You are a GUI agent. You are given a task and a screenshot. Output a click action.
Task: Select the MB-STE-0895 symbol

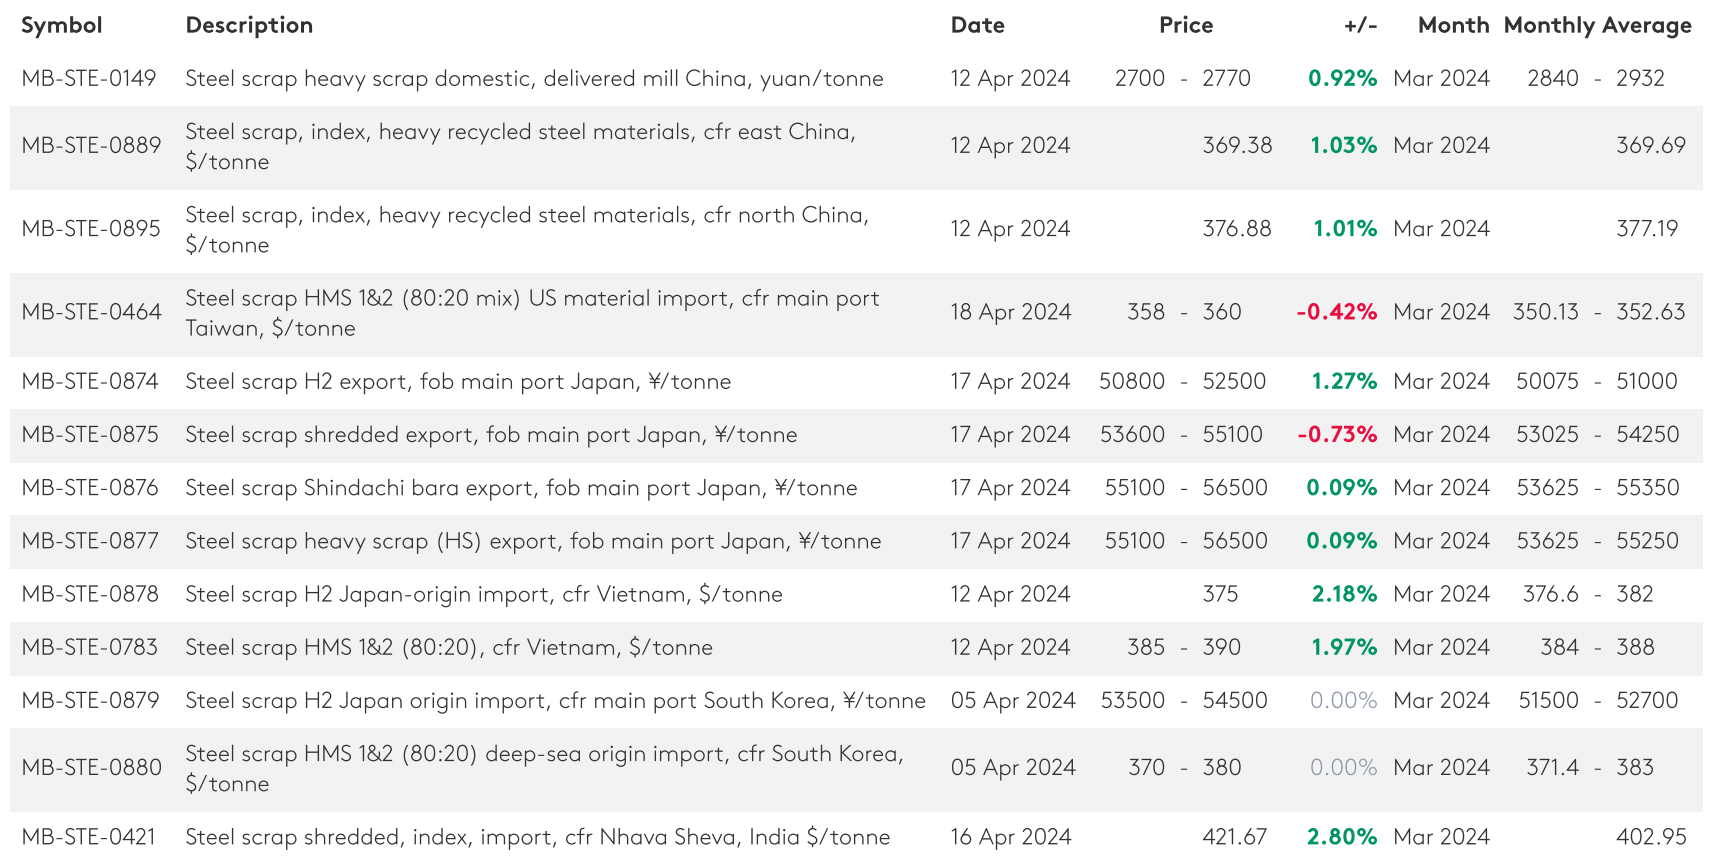pyautogui.click(x=91, y=228)
